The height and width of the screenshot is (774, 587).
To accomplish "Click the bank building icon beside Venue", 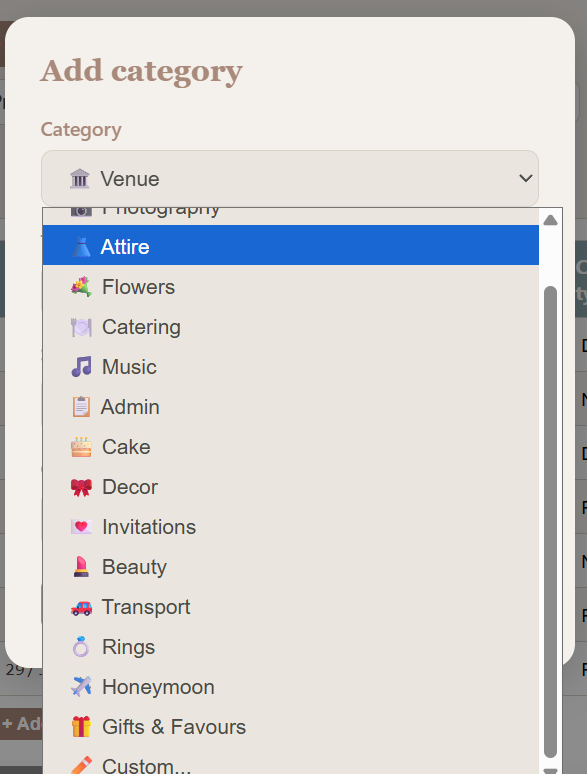I will point(79,178).
